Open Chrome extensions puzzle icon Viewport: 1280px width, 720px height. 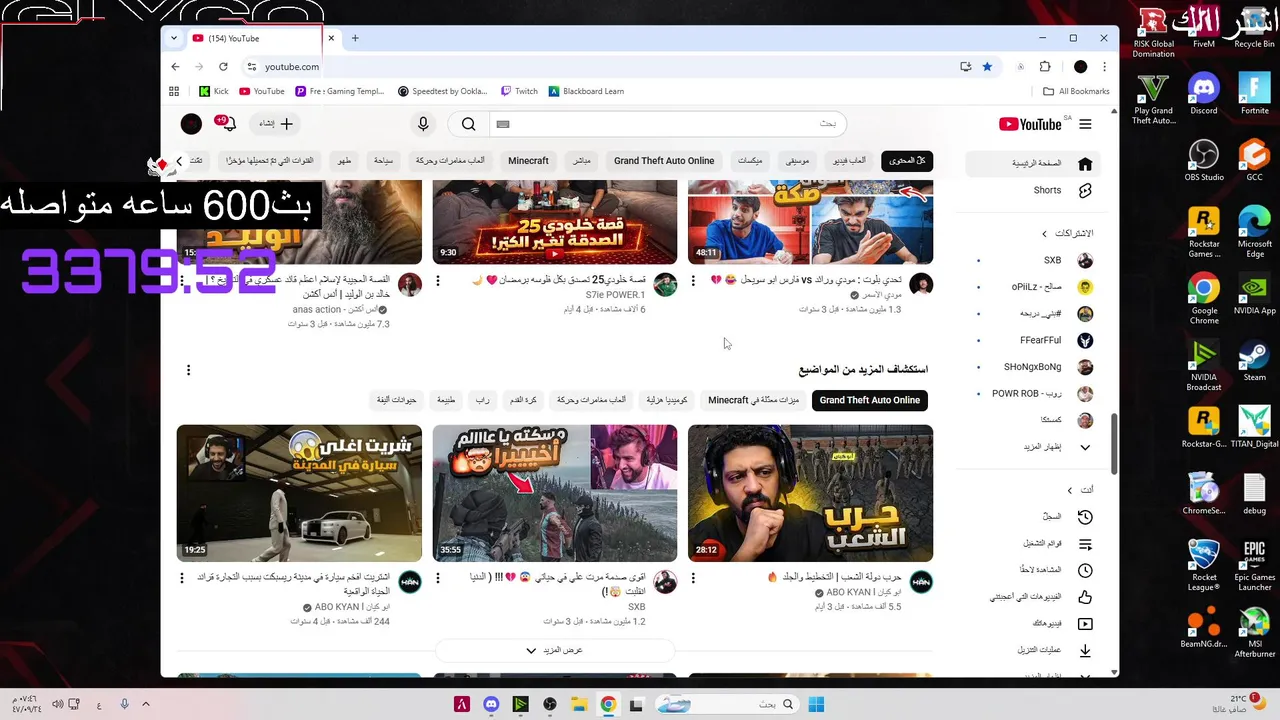tap(1045, 67)
